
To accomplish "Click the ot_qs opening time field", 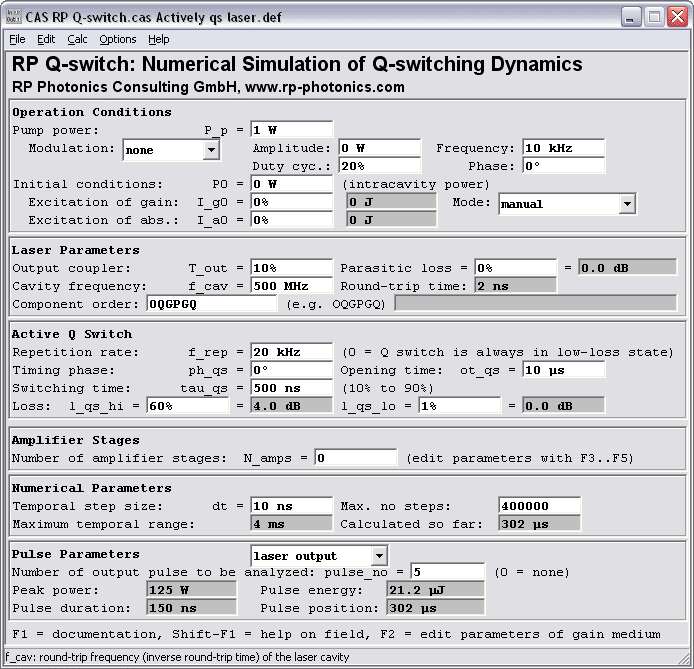I will pyautogui.click(x=563, y=370).
